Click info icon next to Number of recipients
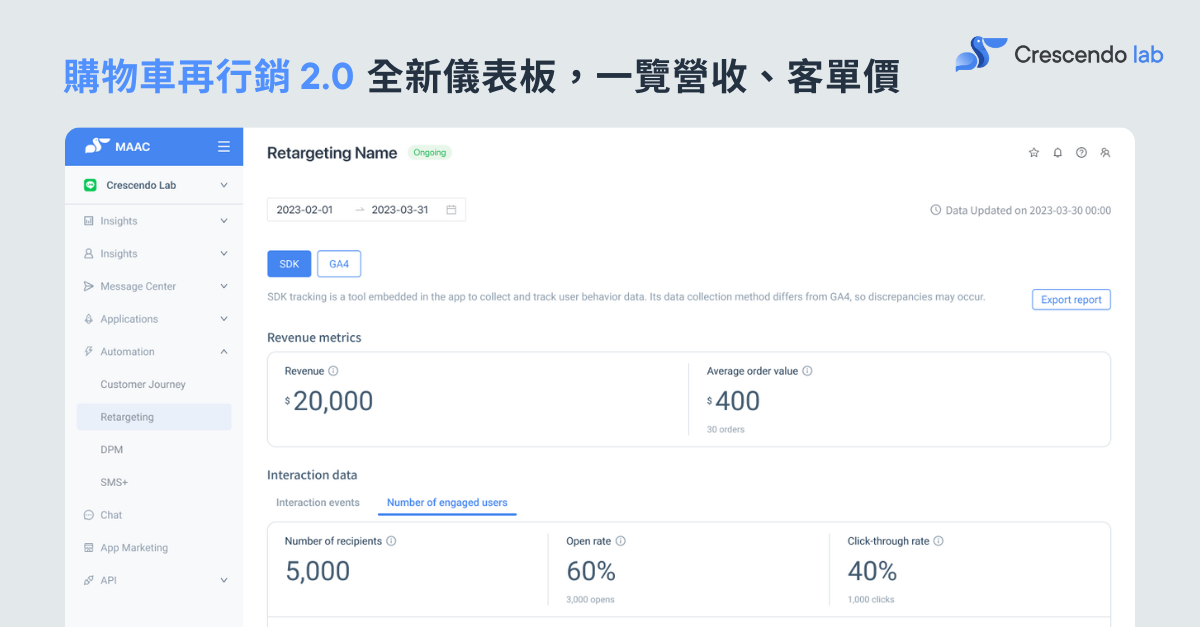Image resolution: width=1200 pixels, height=627 pixels. [391, 541]
